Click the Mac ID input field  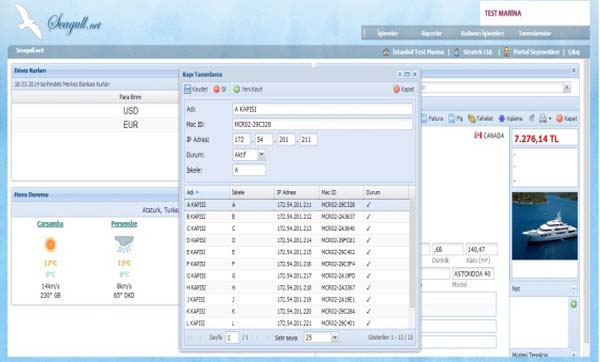click(323, 124)
